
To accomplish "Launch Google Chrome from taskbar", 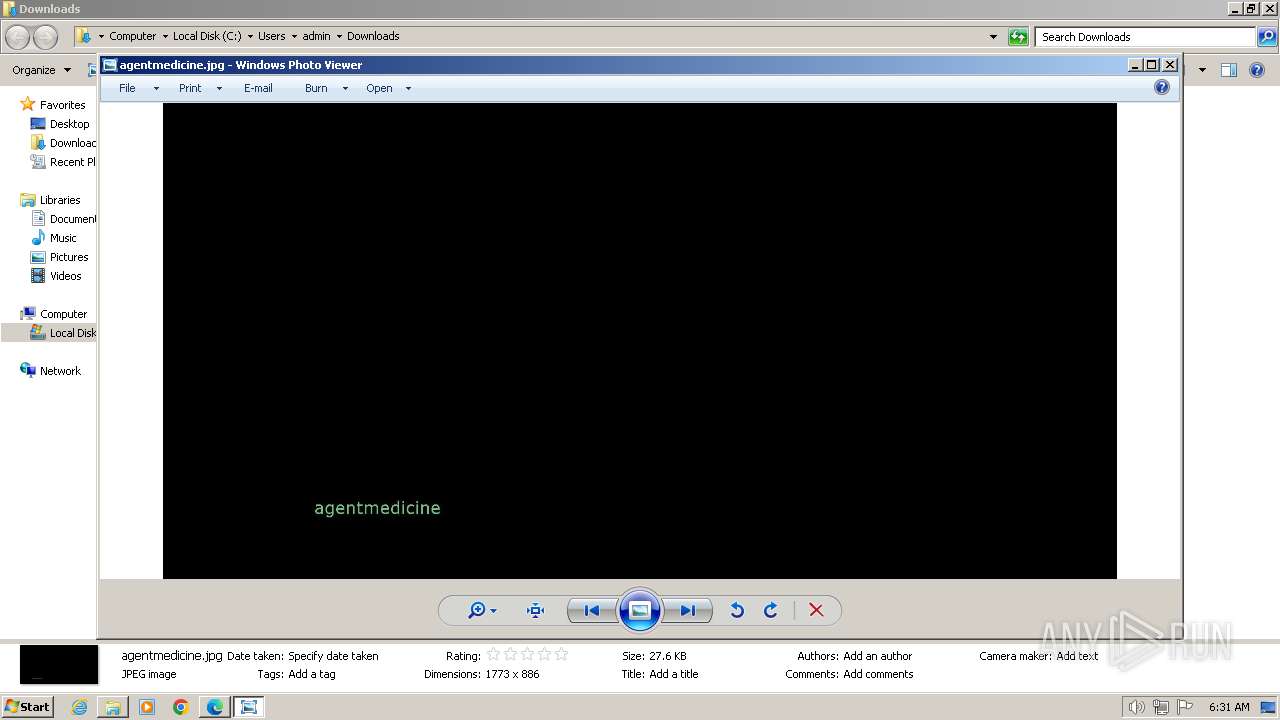I will pyautogui.click(x=181, y=707).
